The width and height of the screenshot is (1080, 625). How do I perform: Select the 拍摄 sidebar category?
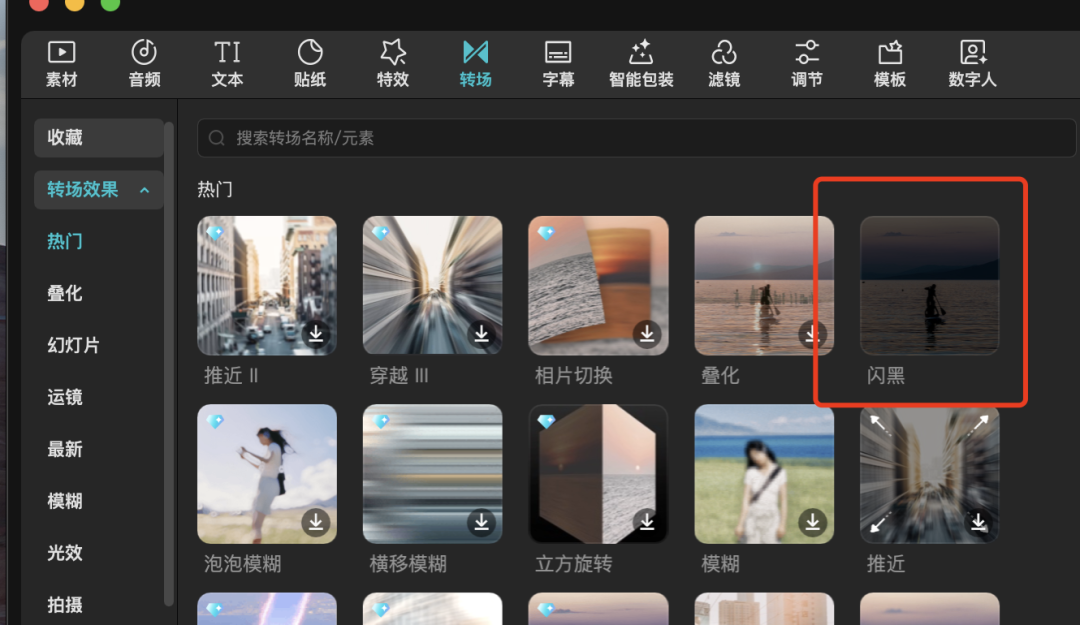[65, 605]
